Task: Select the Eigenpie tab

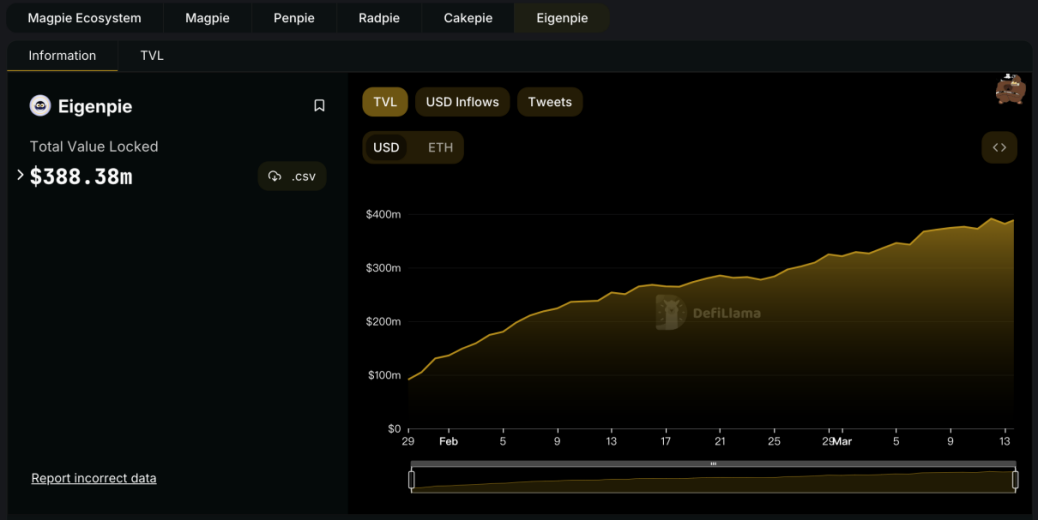Action: pyautogui.click(x=562, y=18)
